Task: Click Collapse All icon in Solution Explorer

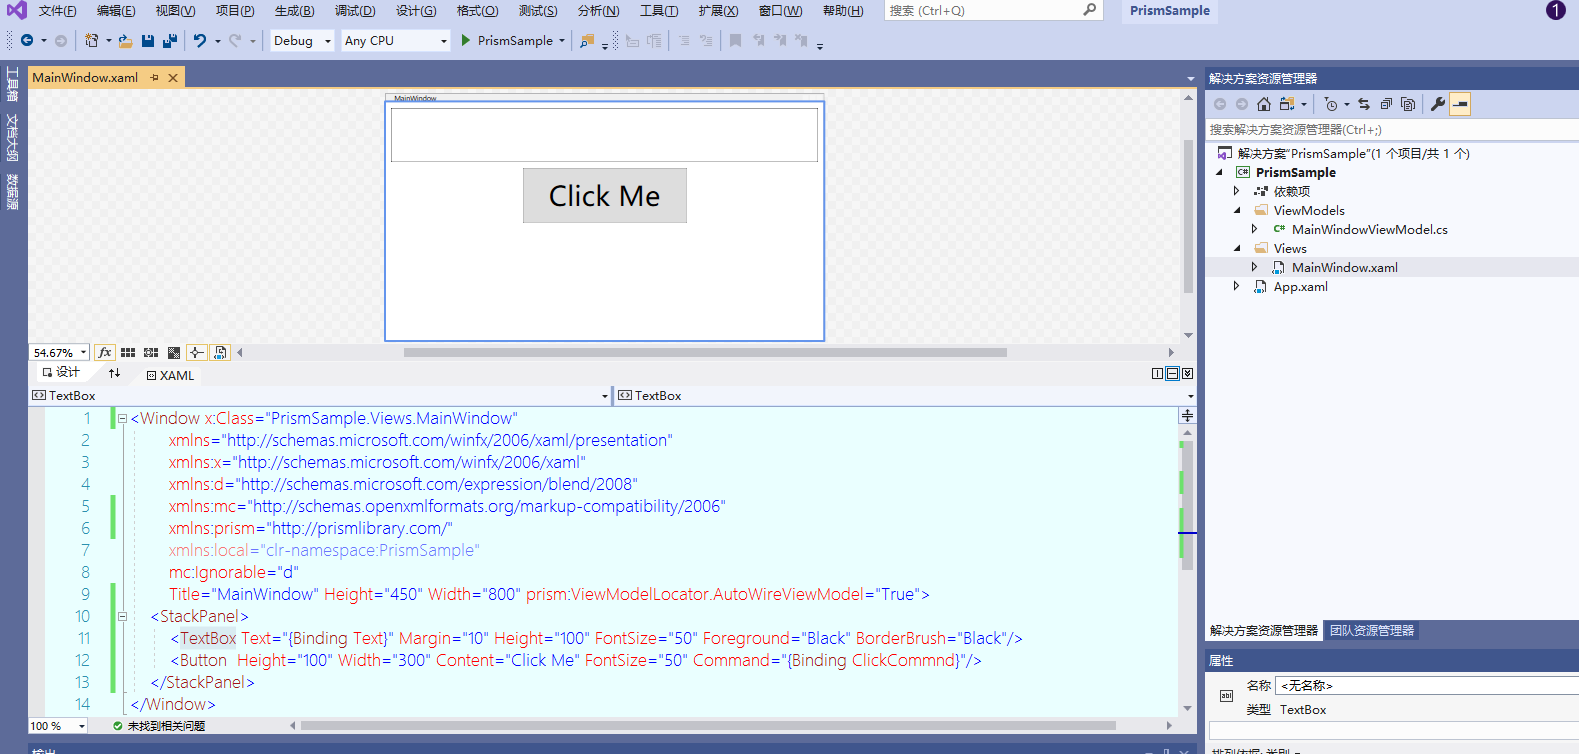Action: point(1386,104)
